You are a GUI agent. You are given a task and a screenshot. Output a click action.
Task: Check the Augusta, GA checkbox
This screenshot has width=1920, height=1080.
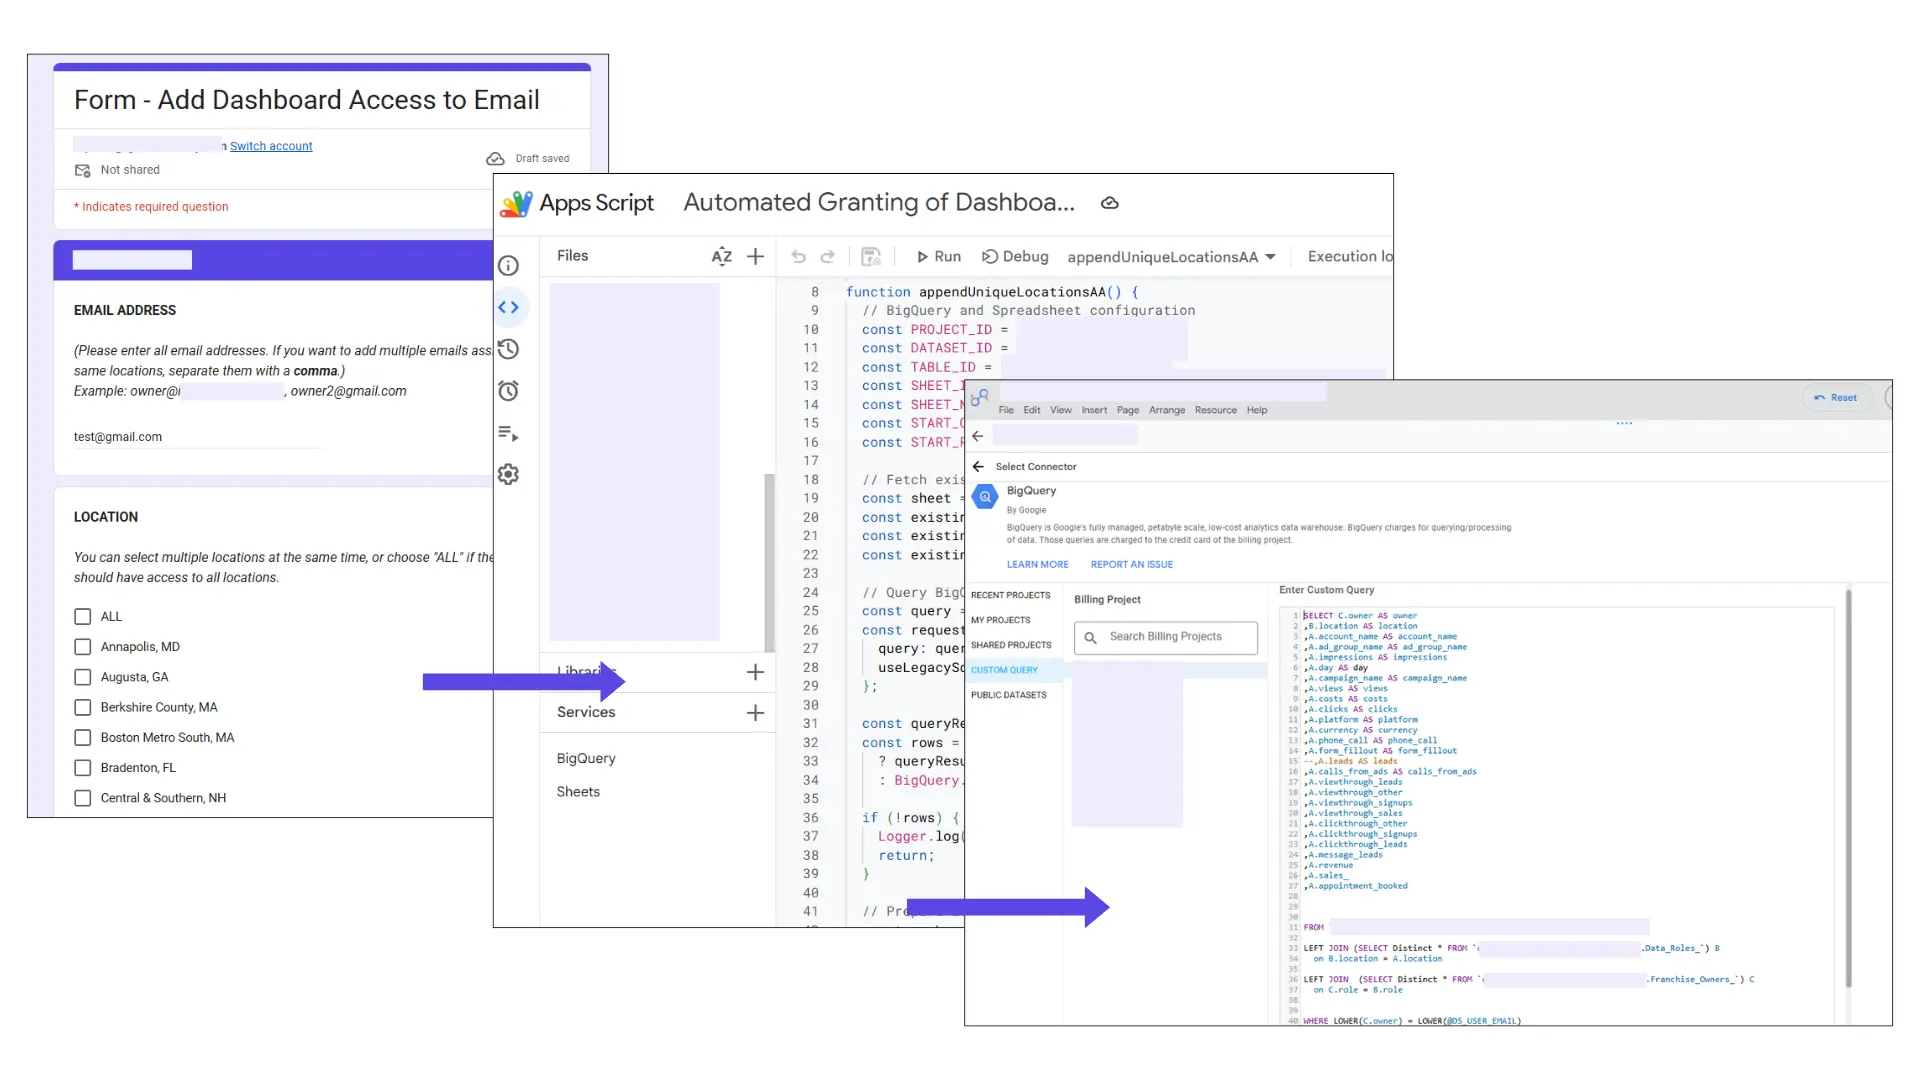point(83,677)
